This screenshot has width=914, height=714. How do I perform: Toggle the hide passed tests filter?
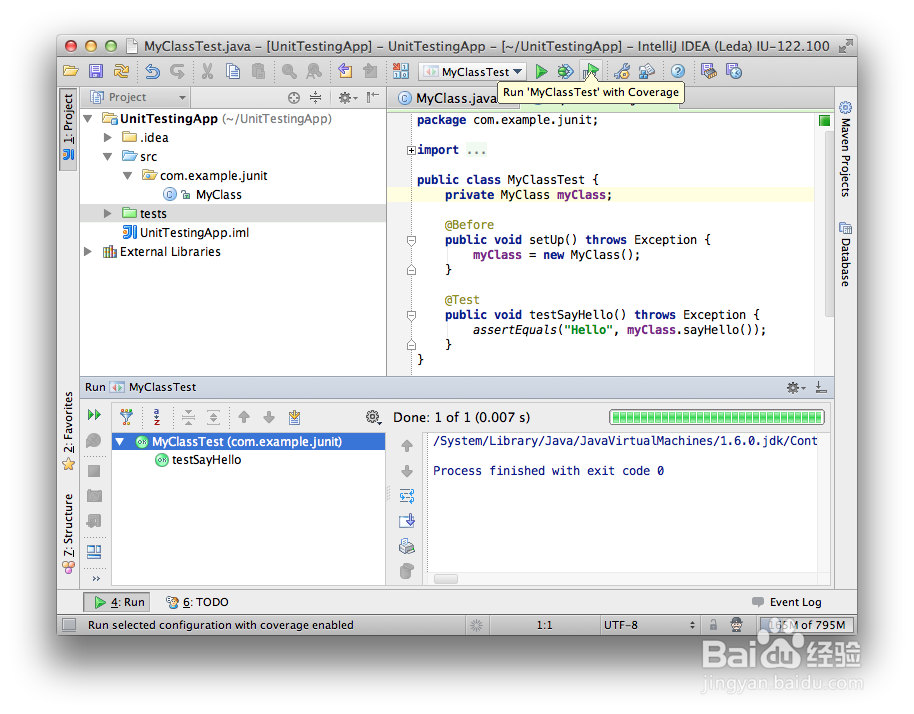coord(126,417)
